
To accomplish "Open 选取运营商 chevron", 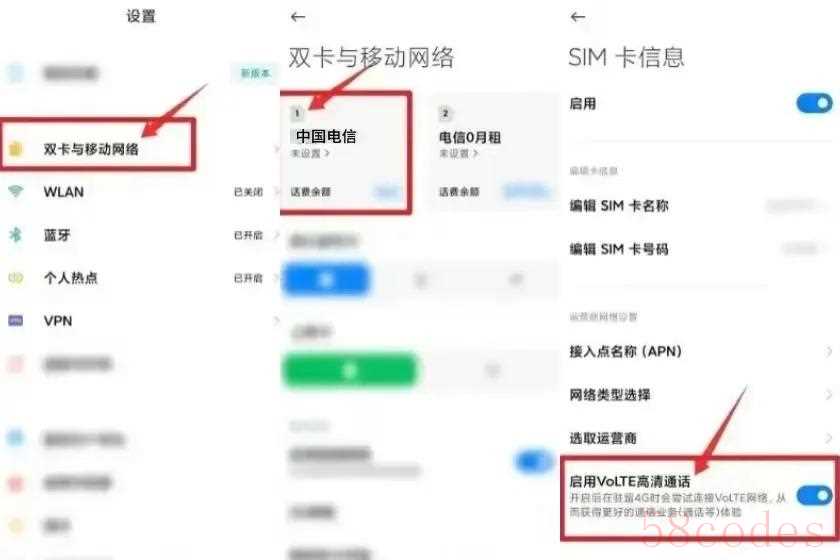I will [829, 438].
